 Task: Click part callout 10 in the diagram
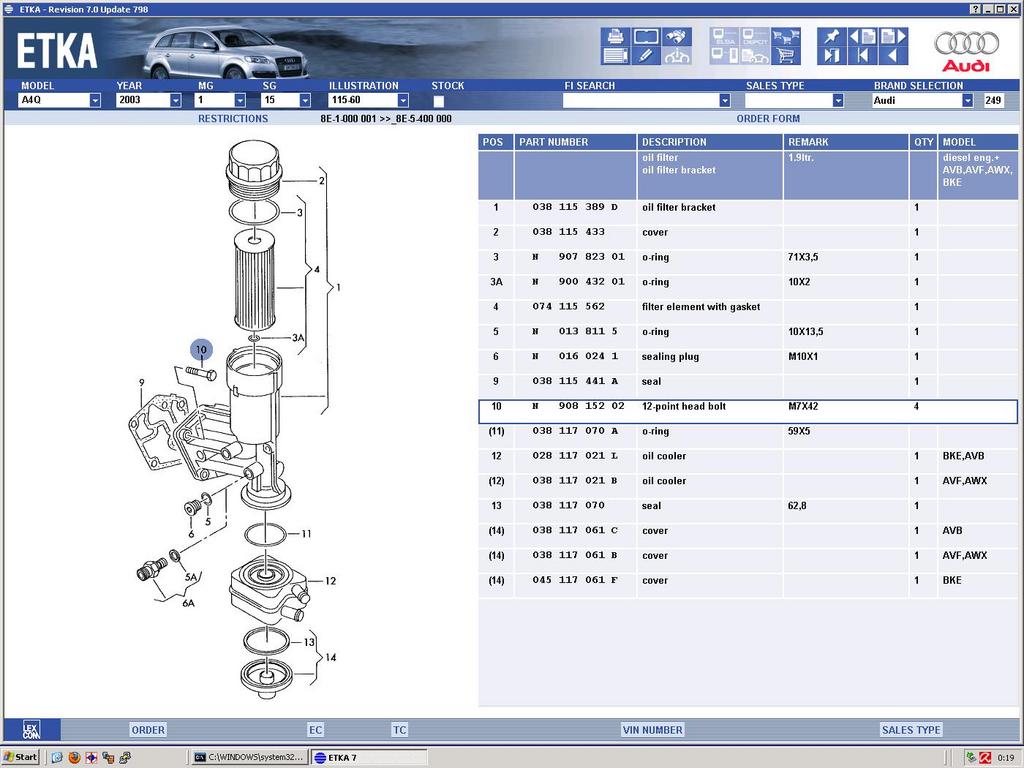tap(202, 350)
